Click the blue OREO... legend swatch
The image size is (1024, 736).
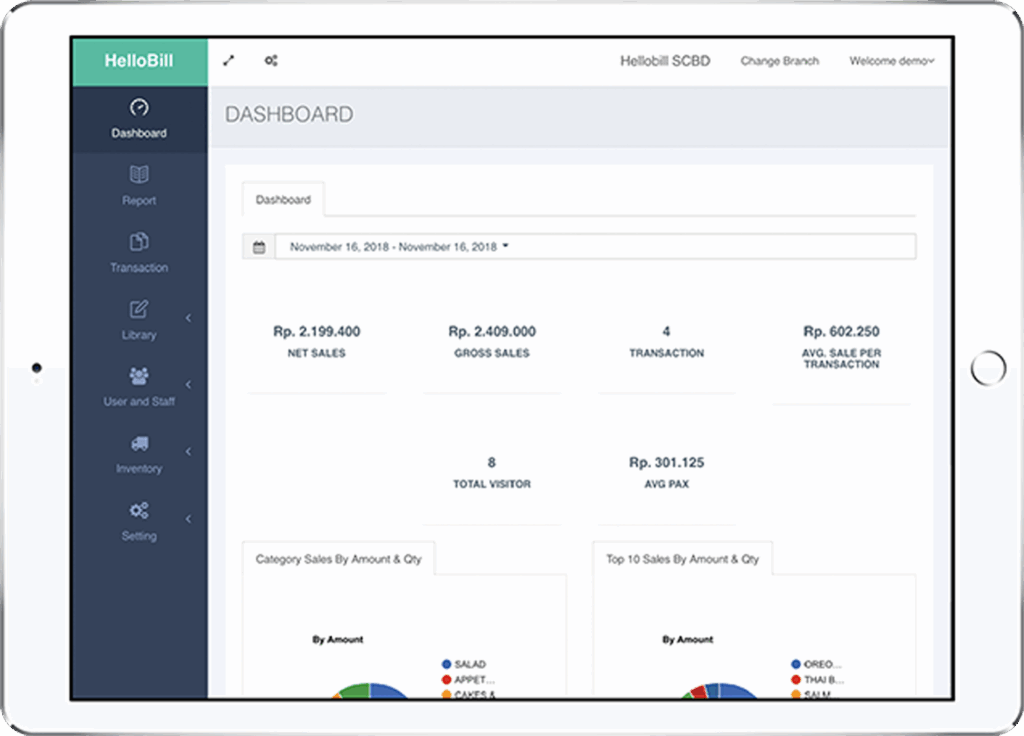(x=796, y=664)
